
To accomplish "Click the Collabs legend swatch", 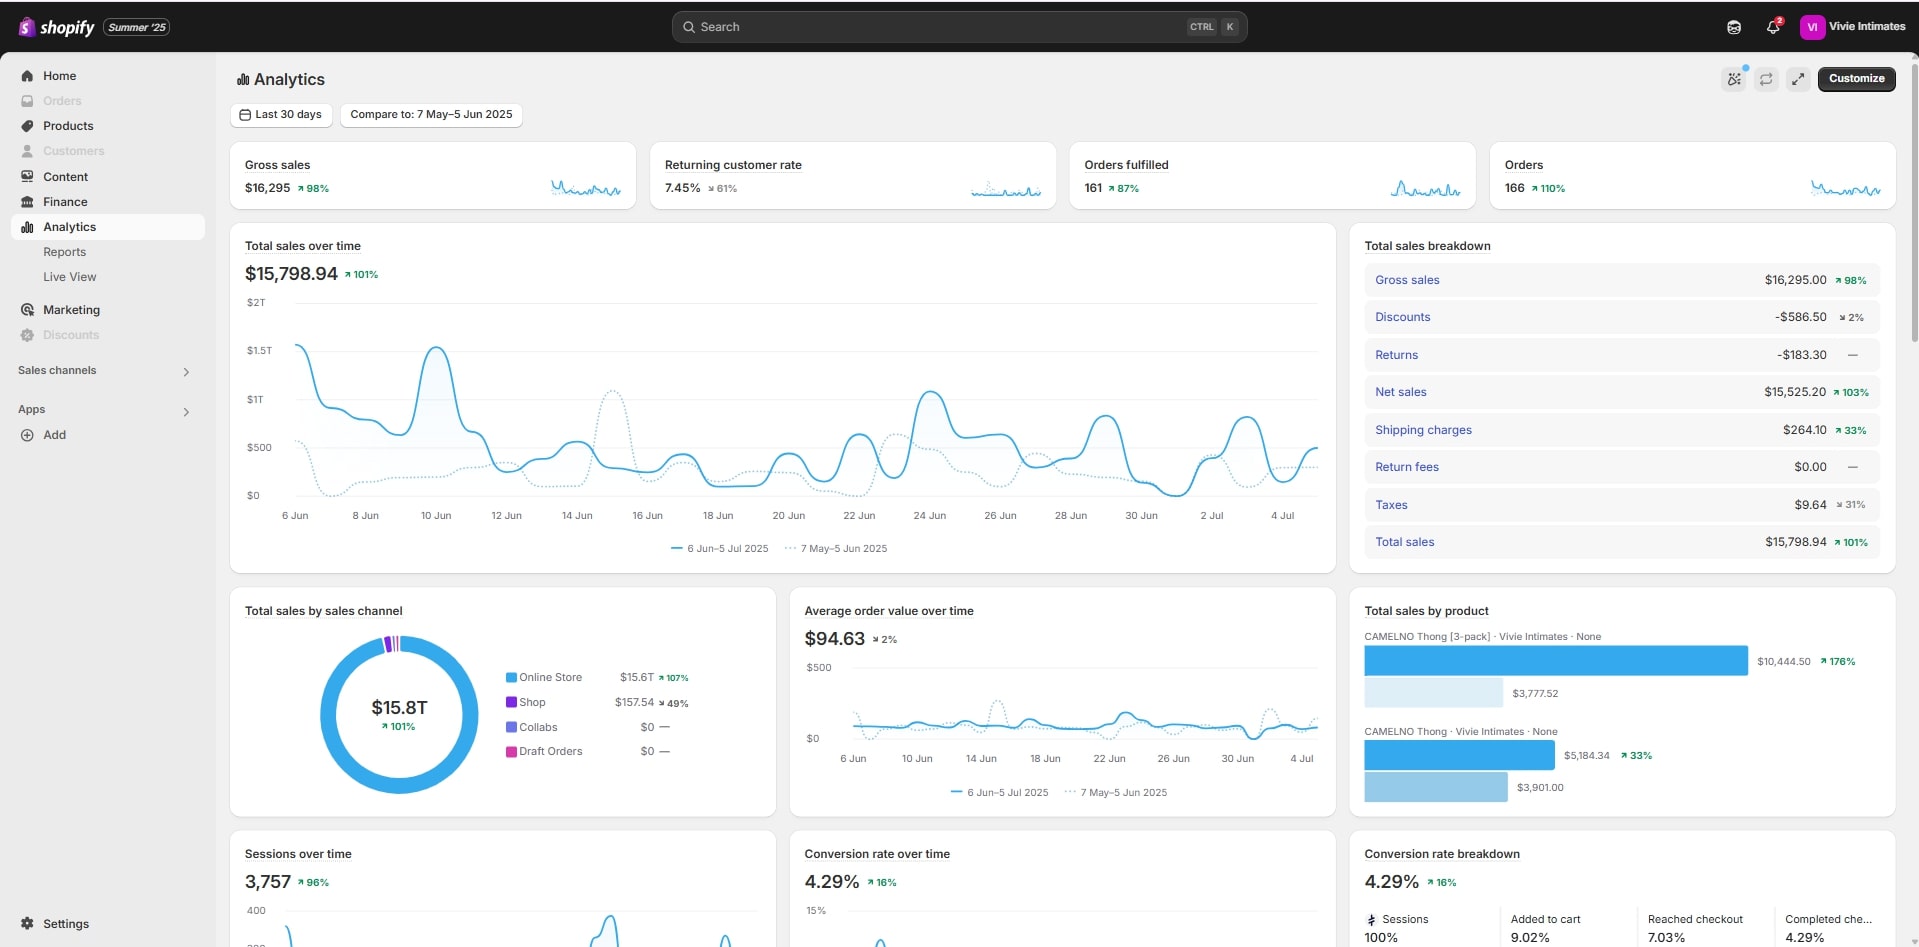I will pyautogui.click(x=511, y=727).
